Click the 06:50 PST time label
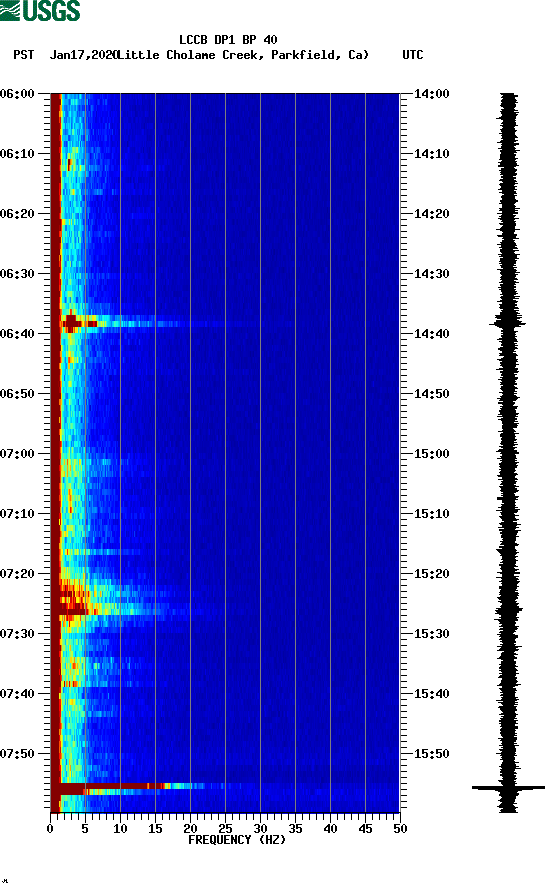The image size is (552, 892). (18, 394)
